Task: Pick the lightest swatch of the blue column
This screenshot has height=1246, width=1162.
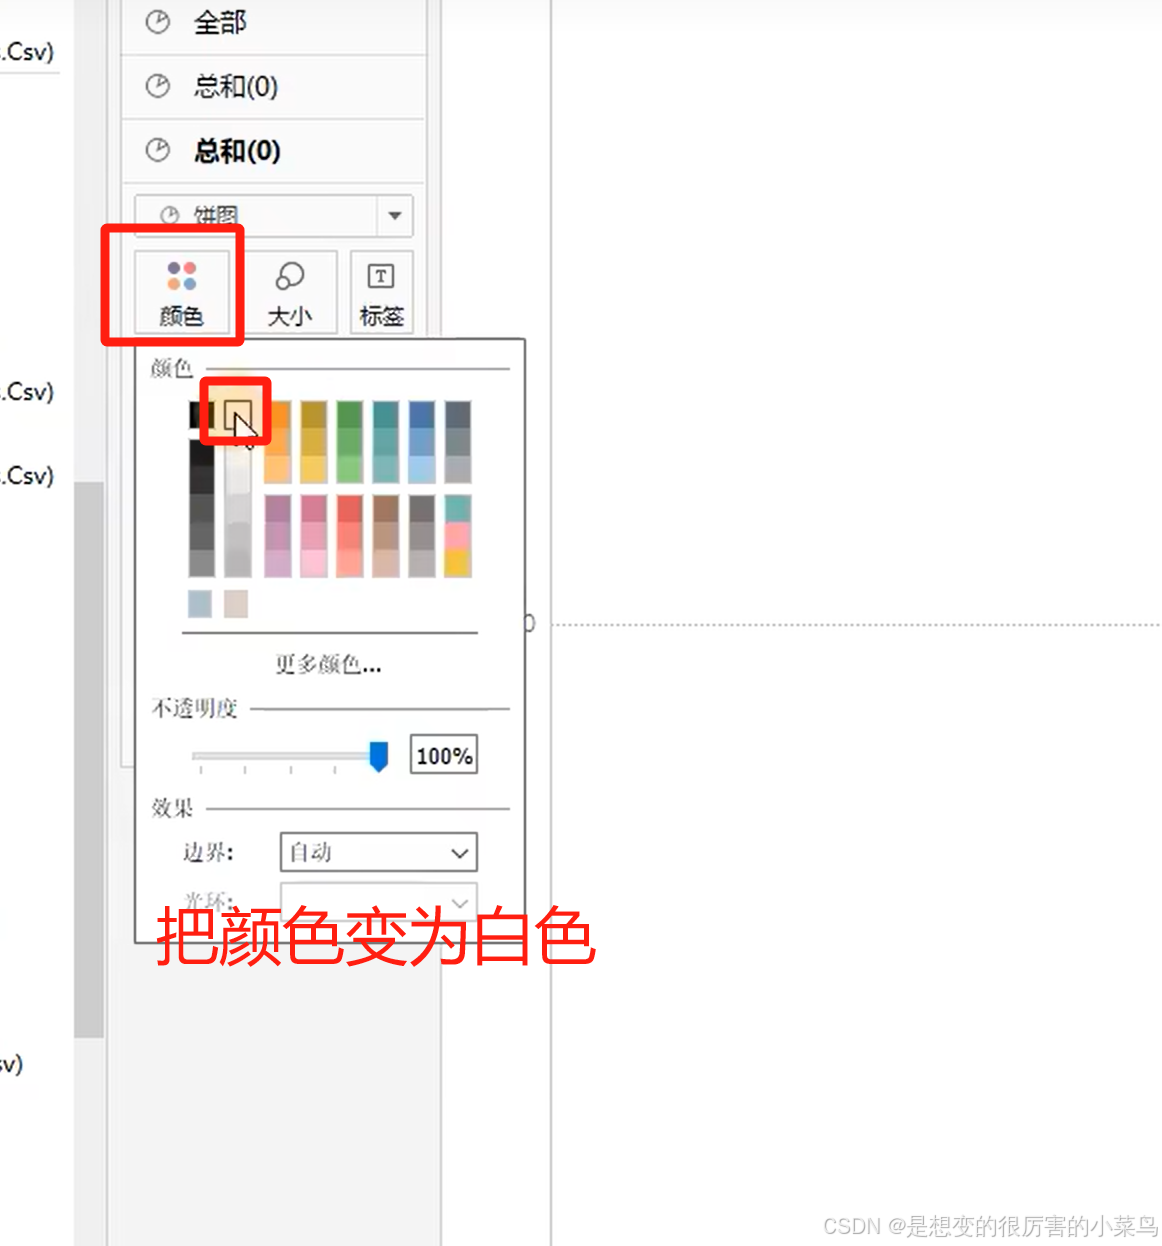Action: click(x=422, y=469)
